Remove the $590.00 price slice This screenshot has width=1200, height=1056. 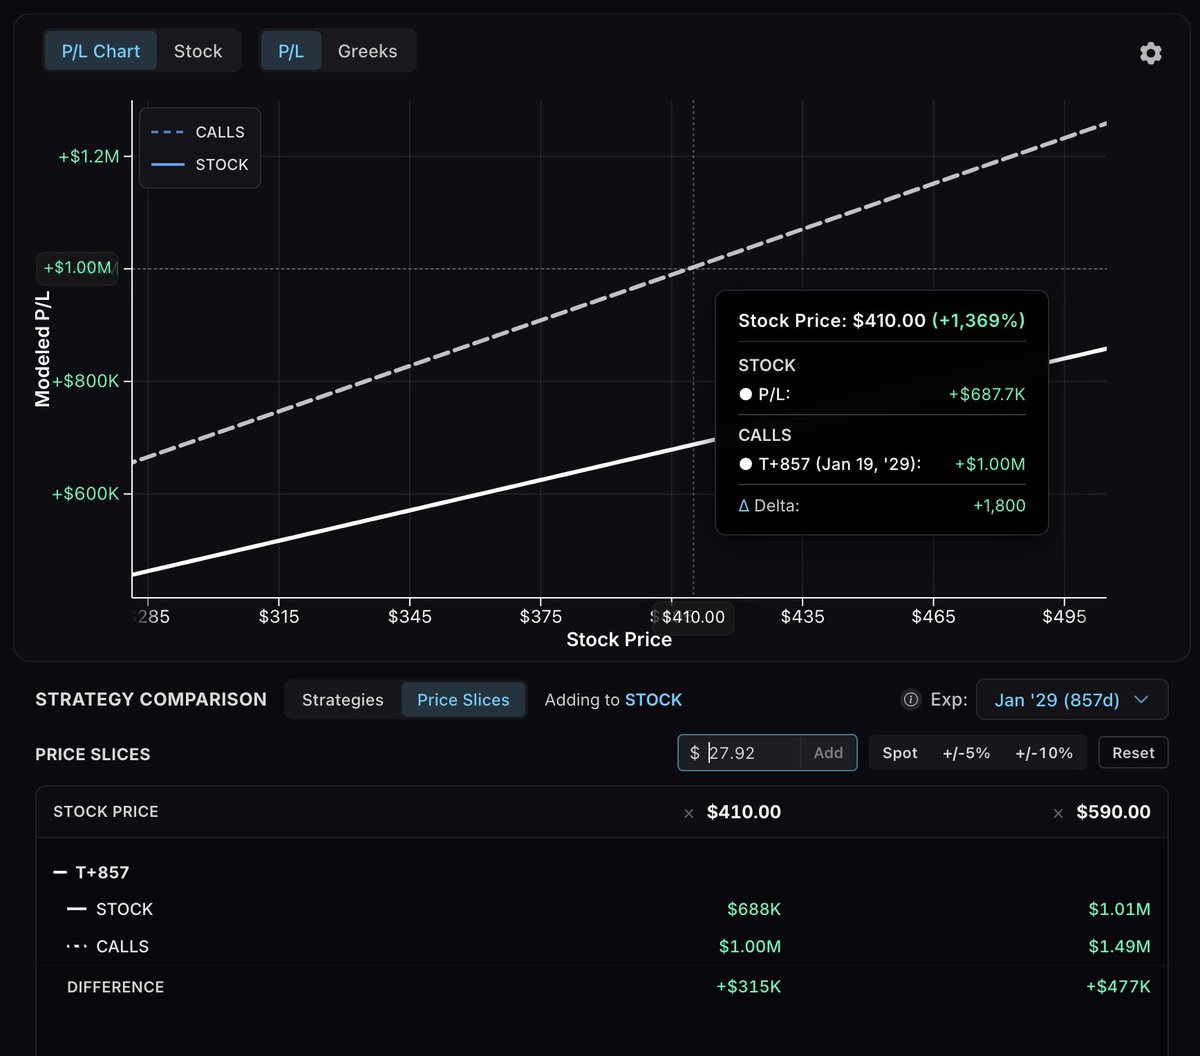pyautogui.click(x=1058, y=814)
